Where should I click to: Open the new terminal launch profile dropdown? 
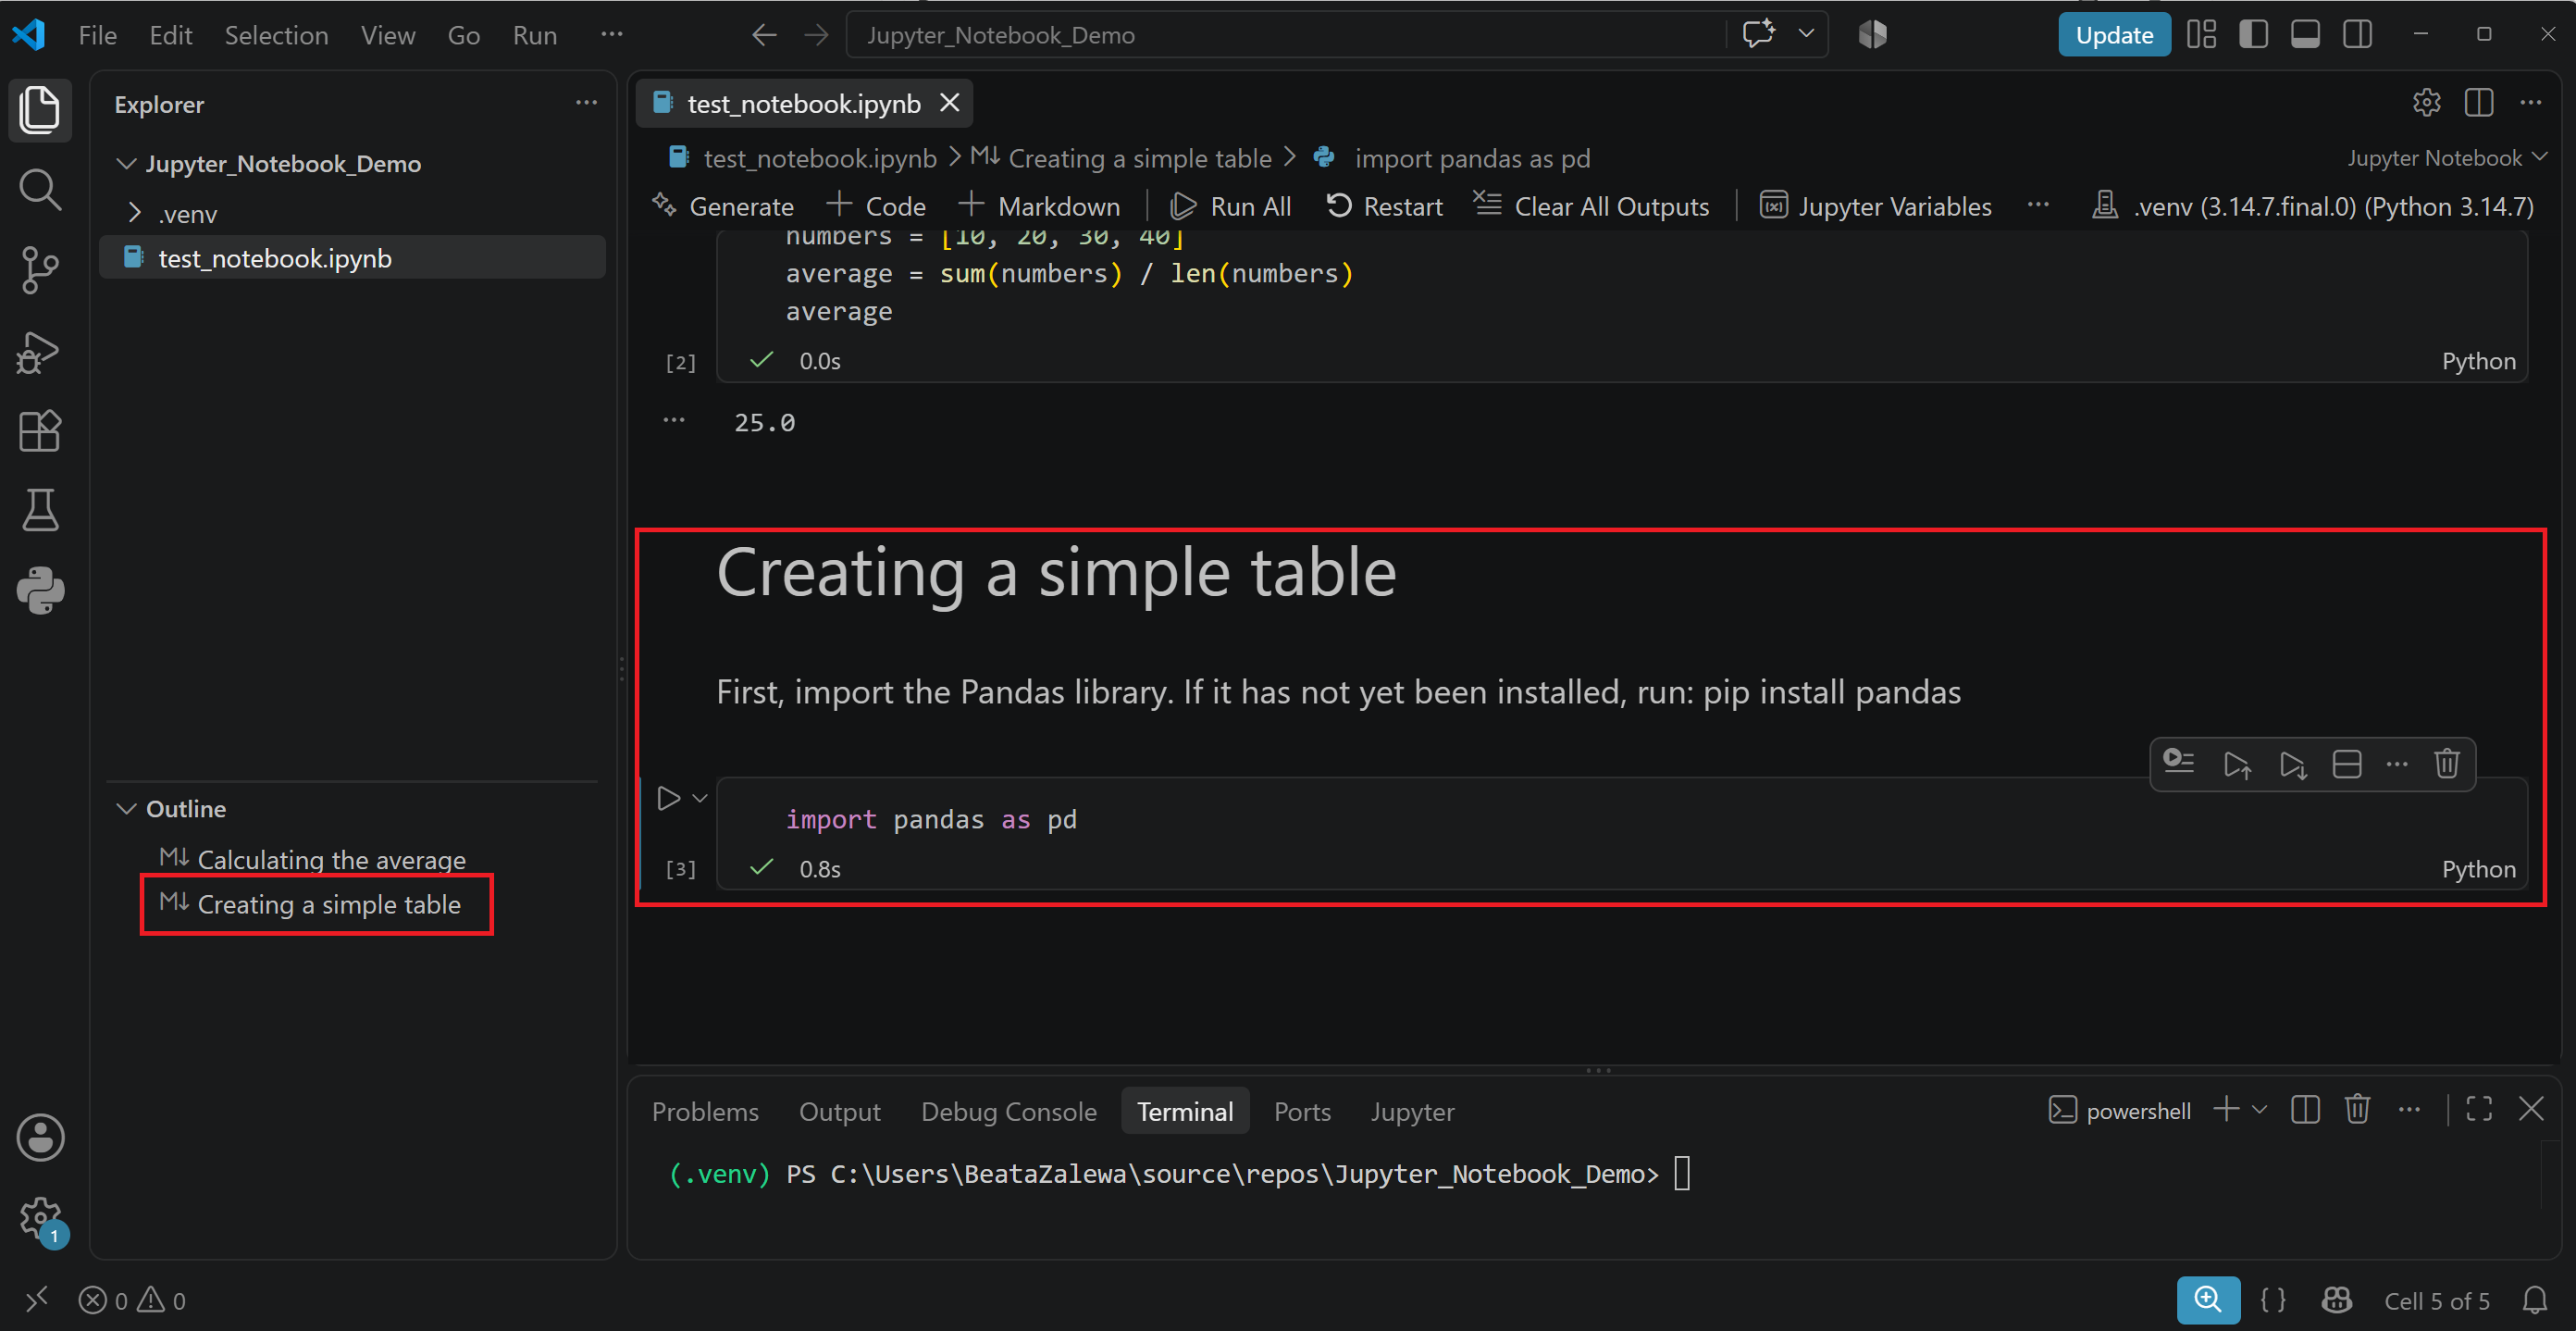point(2259,1109)
